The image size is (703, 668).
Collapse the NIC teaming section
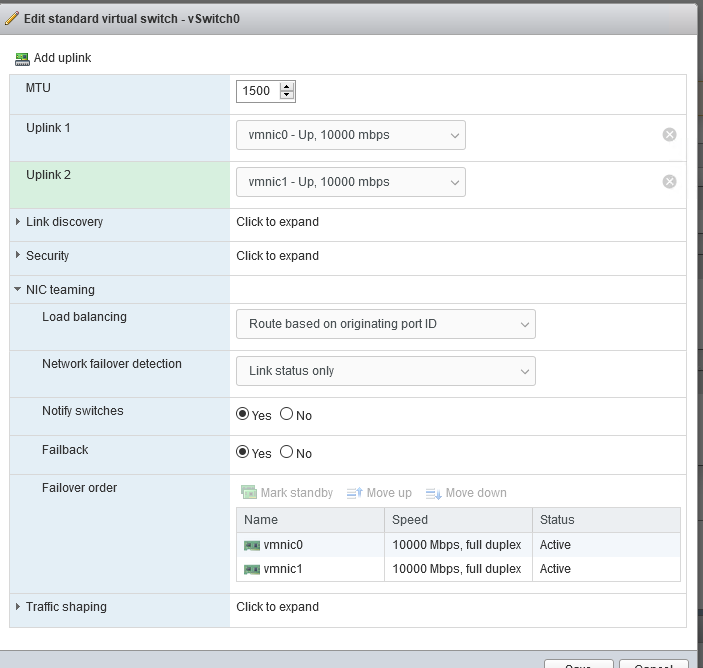pos(18,290)
